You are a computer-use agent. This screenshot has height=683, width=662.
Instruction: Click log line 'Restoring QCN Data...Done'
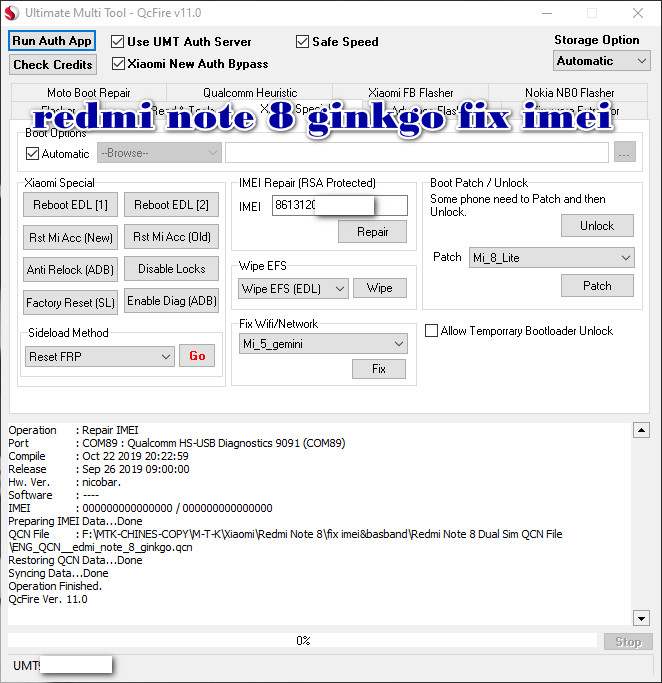pyautogui.click(x=75, y=560)
